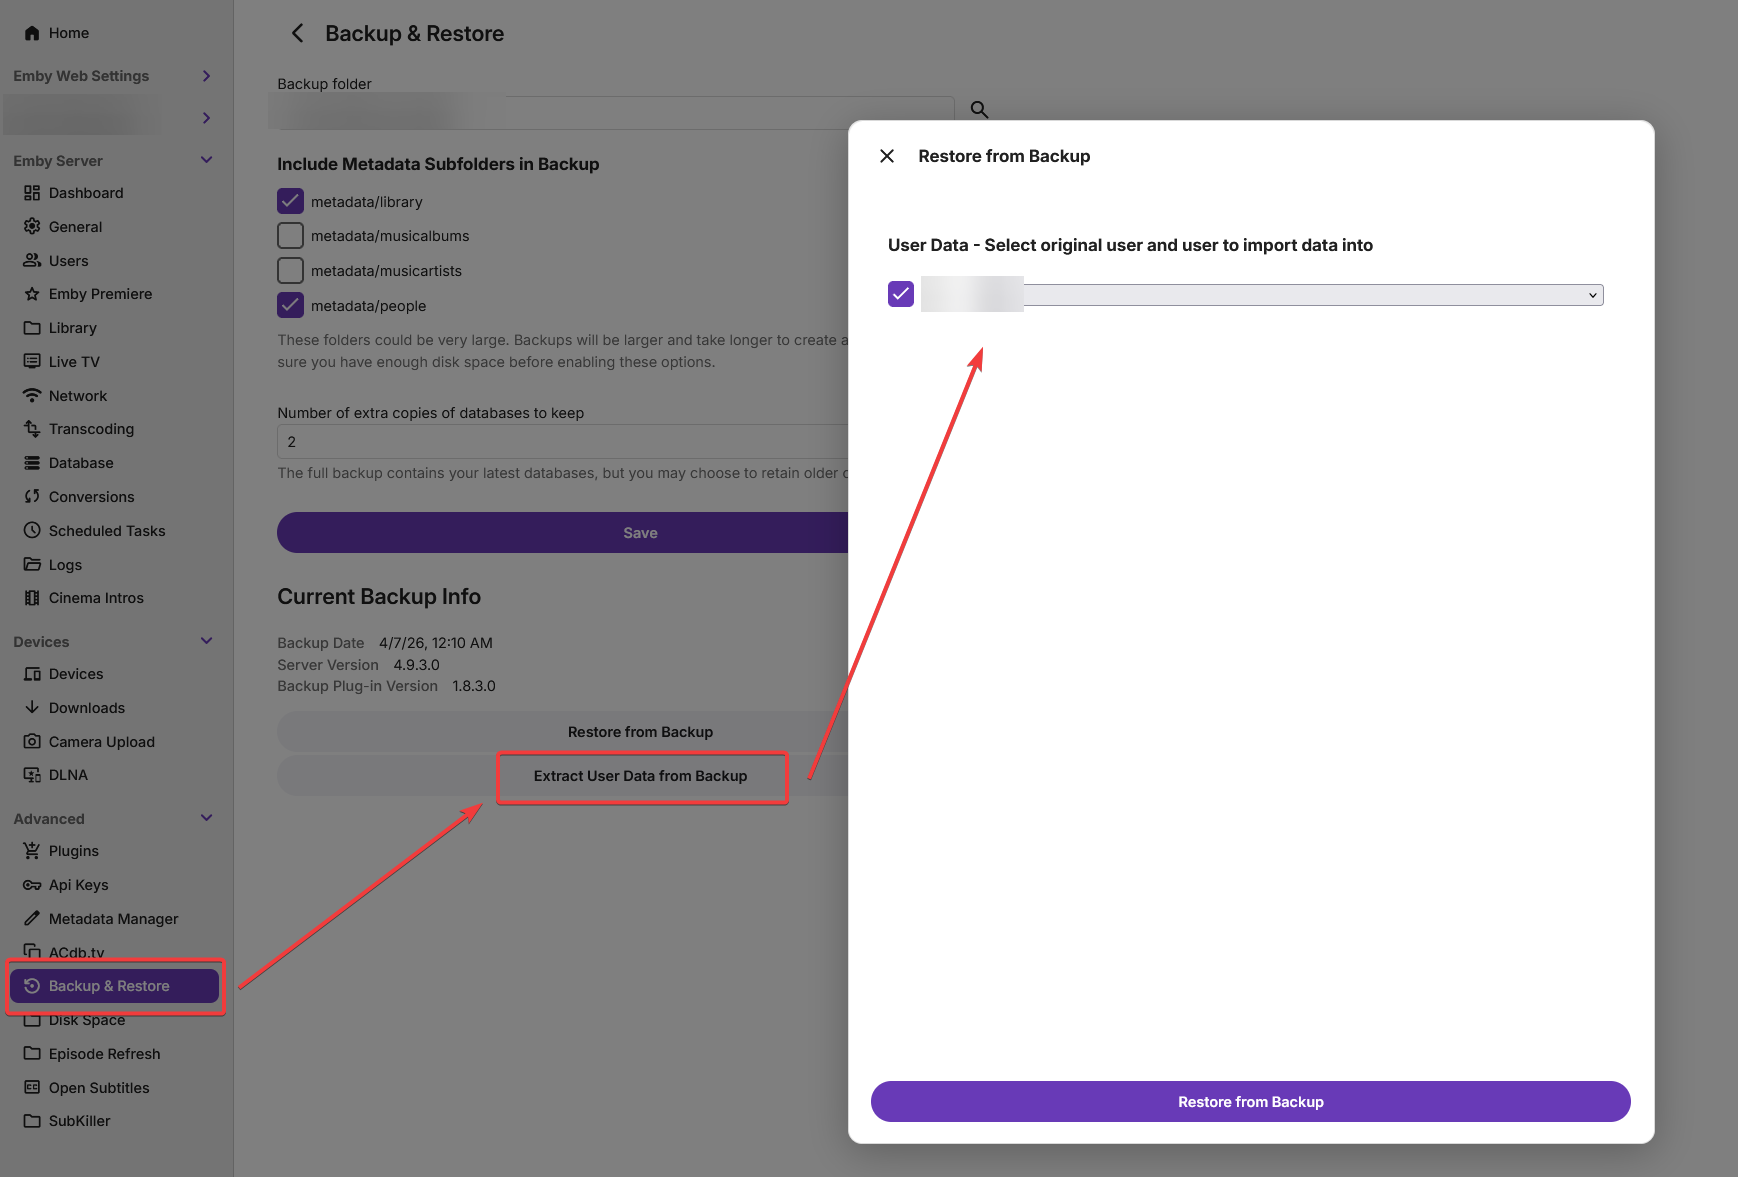Click the Plugins cart icon
1738x1177 pixels.
tap(32, 851)
